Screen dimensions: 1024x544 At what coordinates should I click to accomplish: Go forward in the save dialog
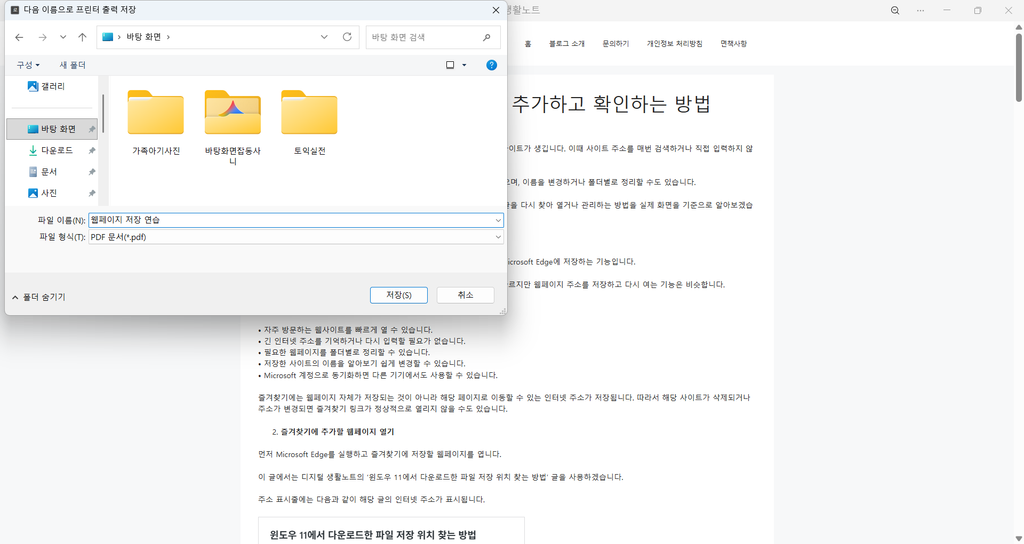(42, 37)
